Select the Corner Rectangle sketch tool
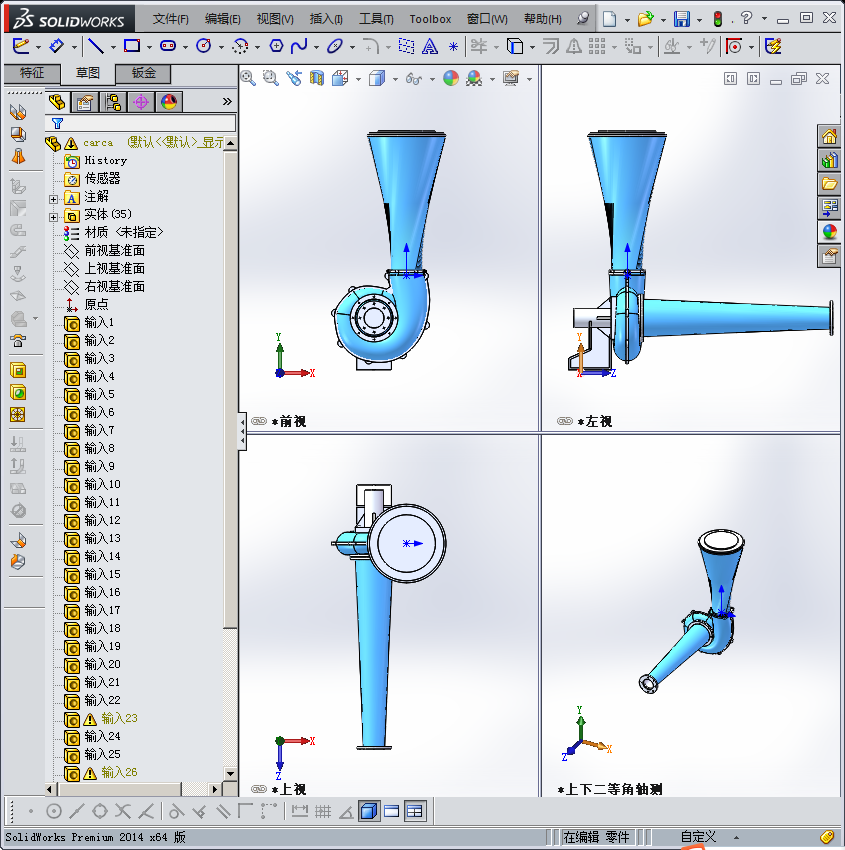Viewport: 845px width, 850px height. point(132,46)
